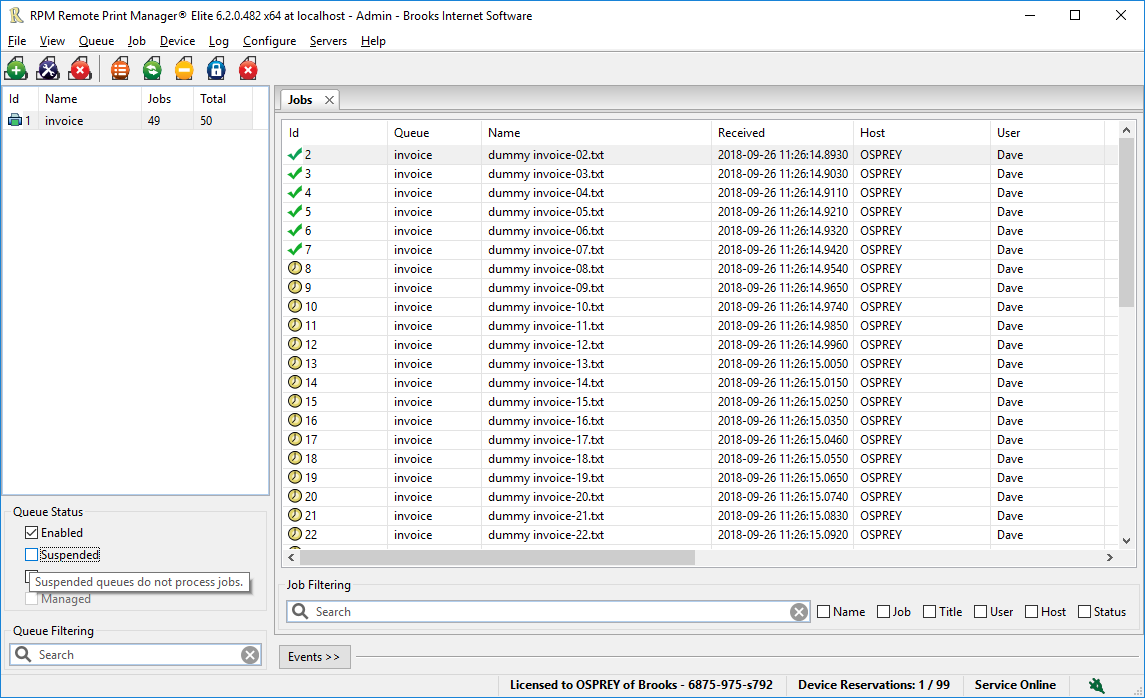Screen dimensions: 1145x698
Task: Click the green arrows refresh toolbar icon
Action: pyautogui.click(x=152, y=69)
